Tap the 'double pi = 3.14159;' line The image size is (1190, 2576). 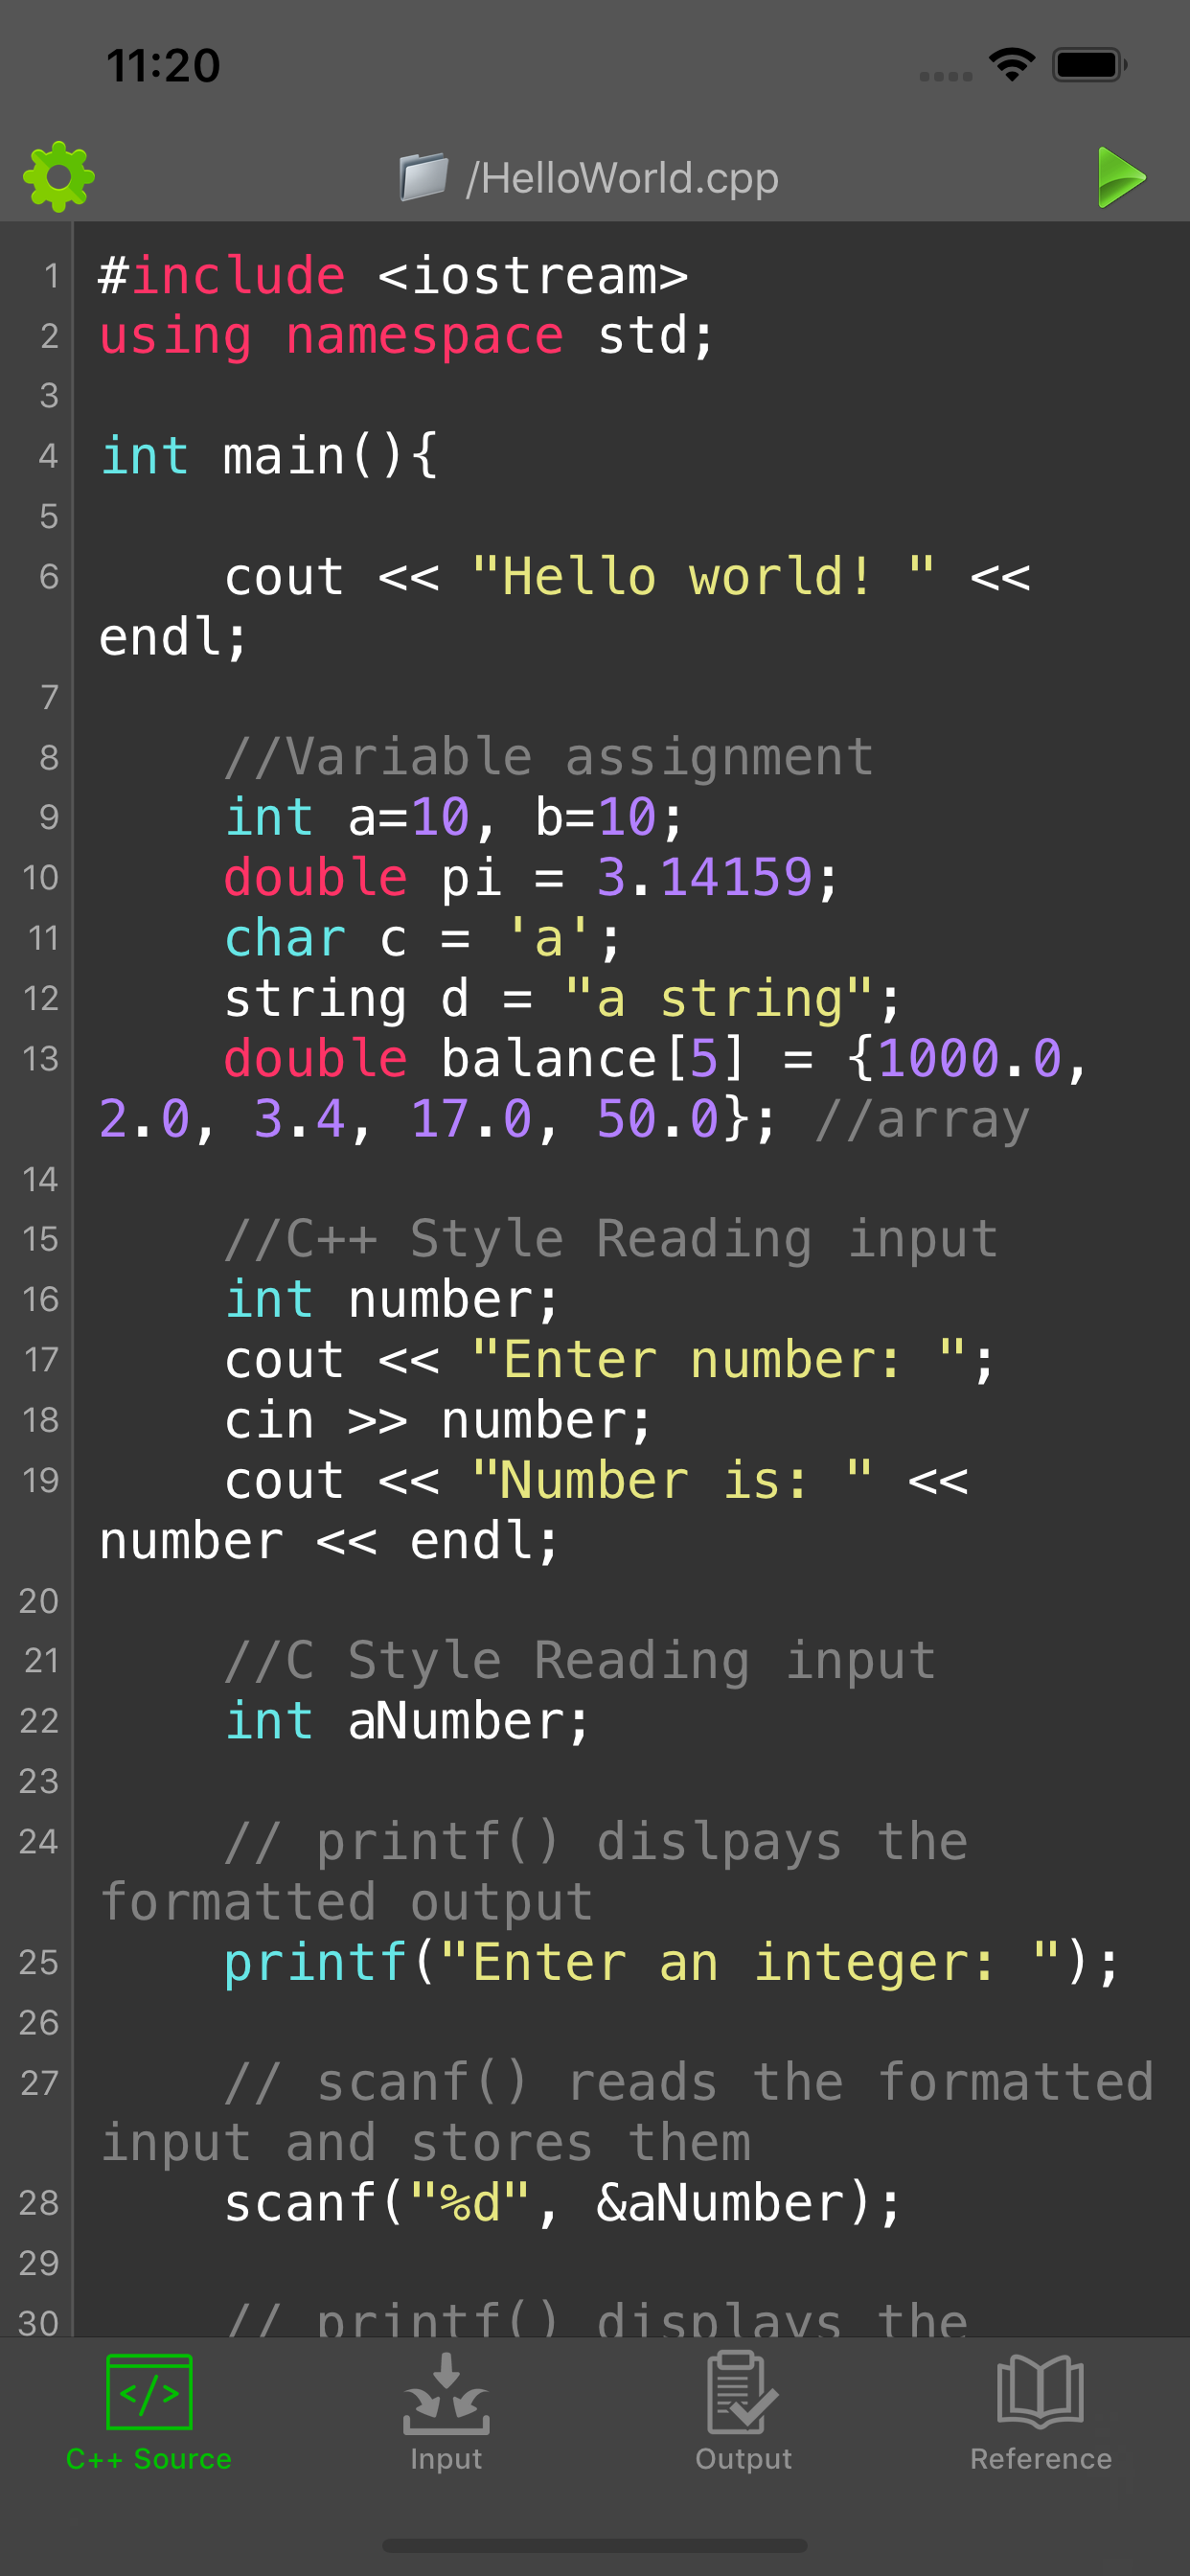tap(531, 877)
